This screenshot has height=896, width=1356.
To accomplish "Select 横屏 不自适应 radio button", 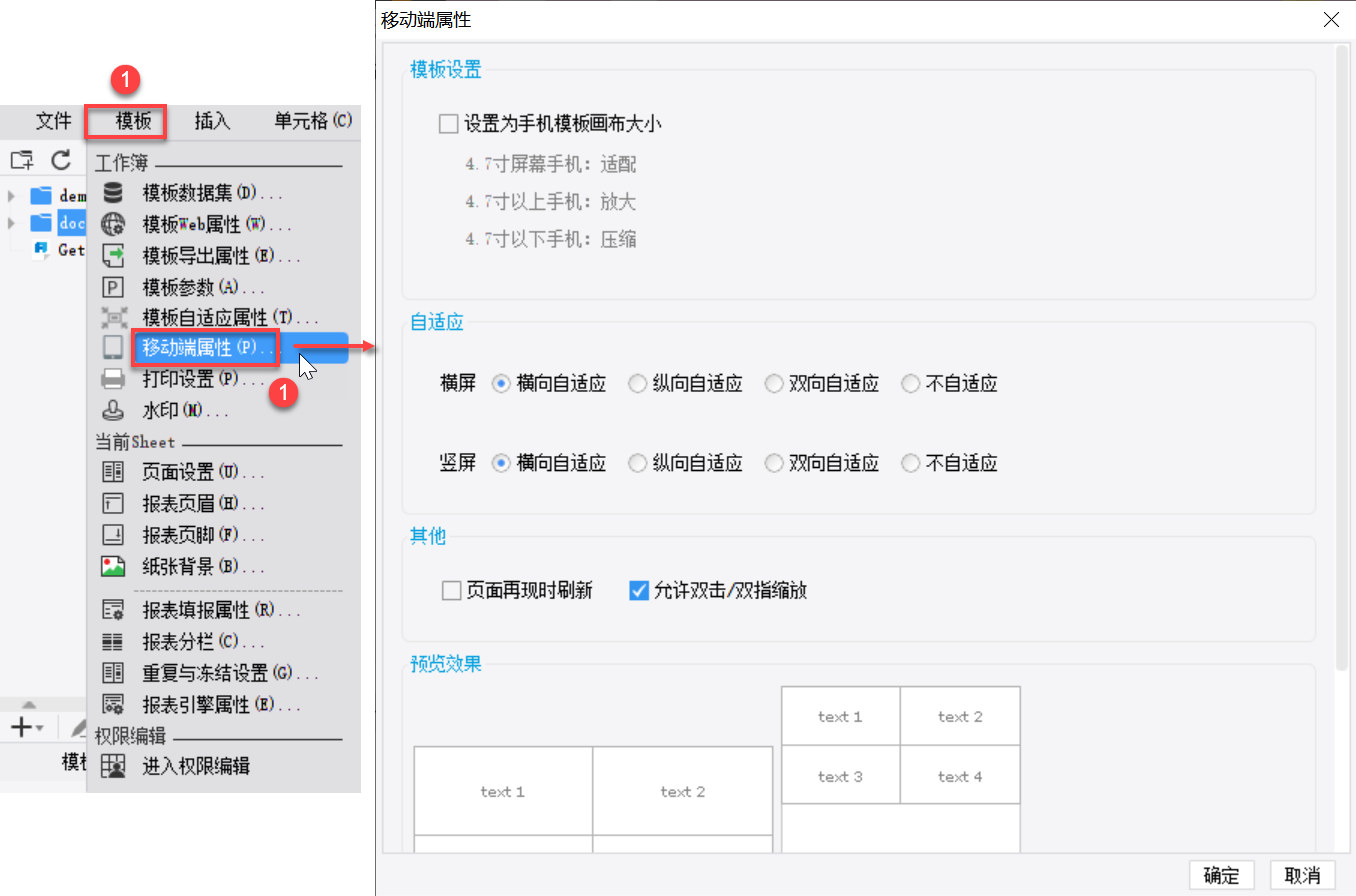I will 910,383.
